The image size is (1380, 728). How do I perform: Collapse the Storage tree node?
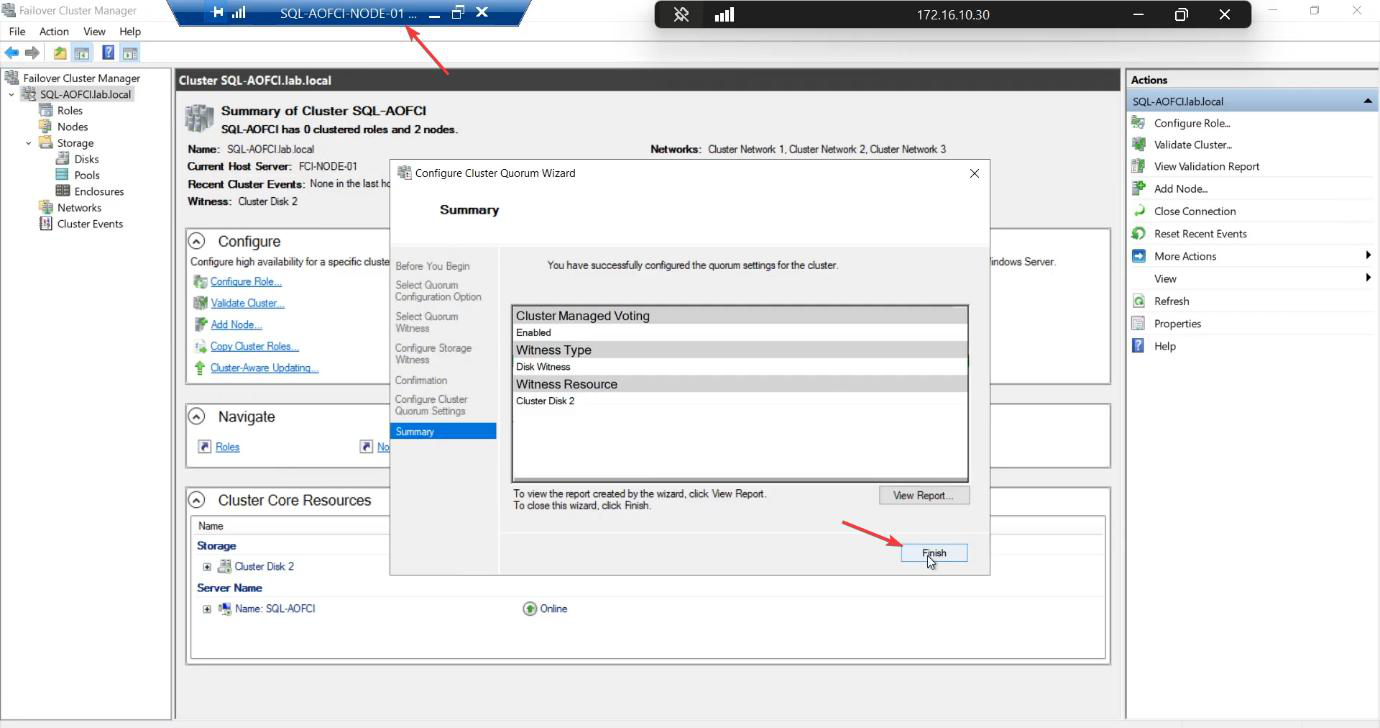point(28,143)
